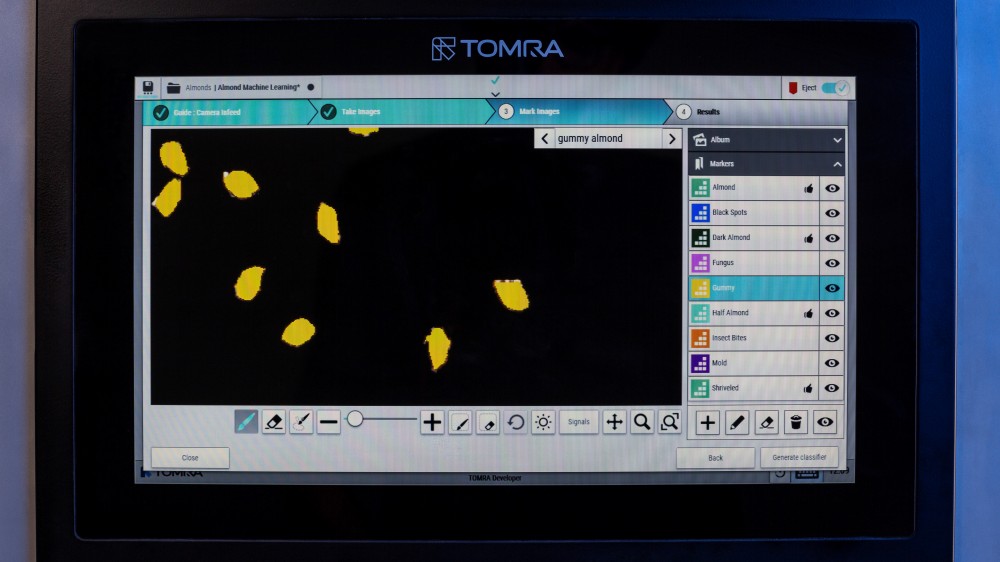Screen dimensions: 1000x562
Task: Expand the top-center down chevron
Action: pos(495,94)
